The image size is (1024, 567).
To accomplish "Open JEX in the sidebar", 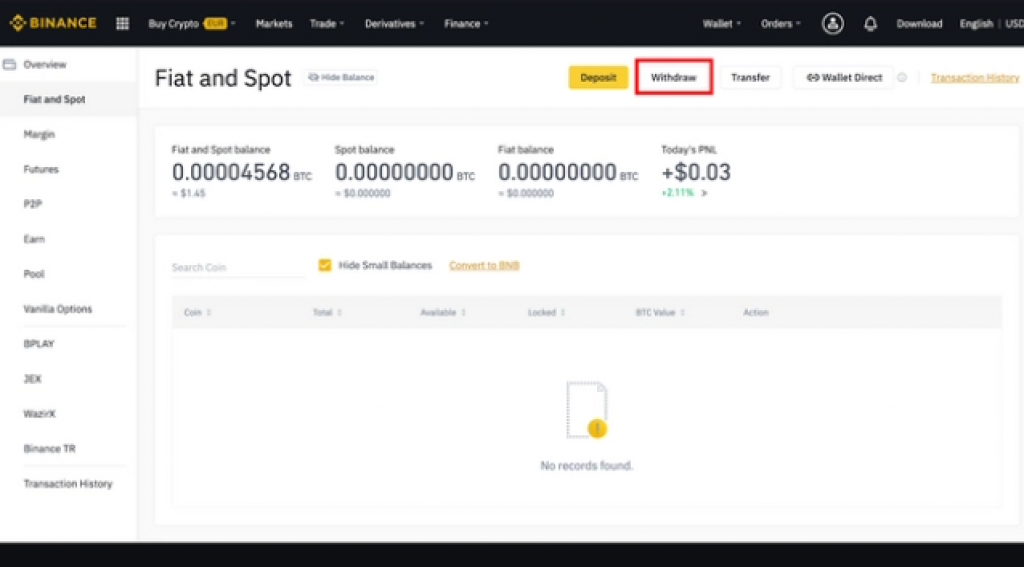I will pos(32,379).
